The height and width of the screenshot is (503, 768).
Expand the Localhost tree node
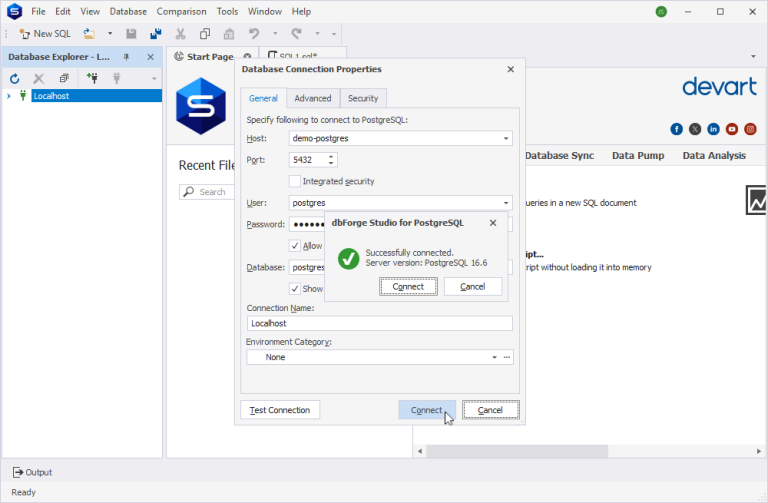[9, 96]
